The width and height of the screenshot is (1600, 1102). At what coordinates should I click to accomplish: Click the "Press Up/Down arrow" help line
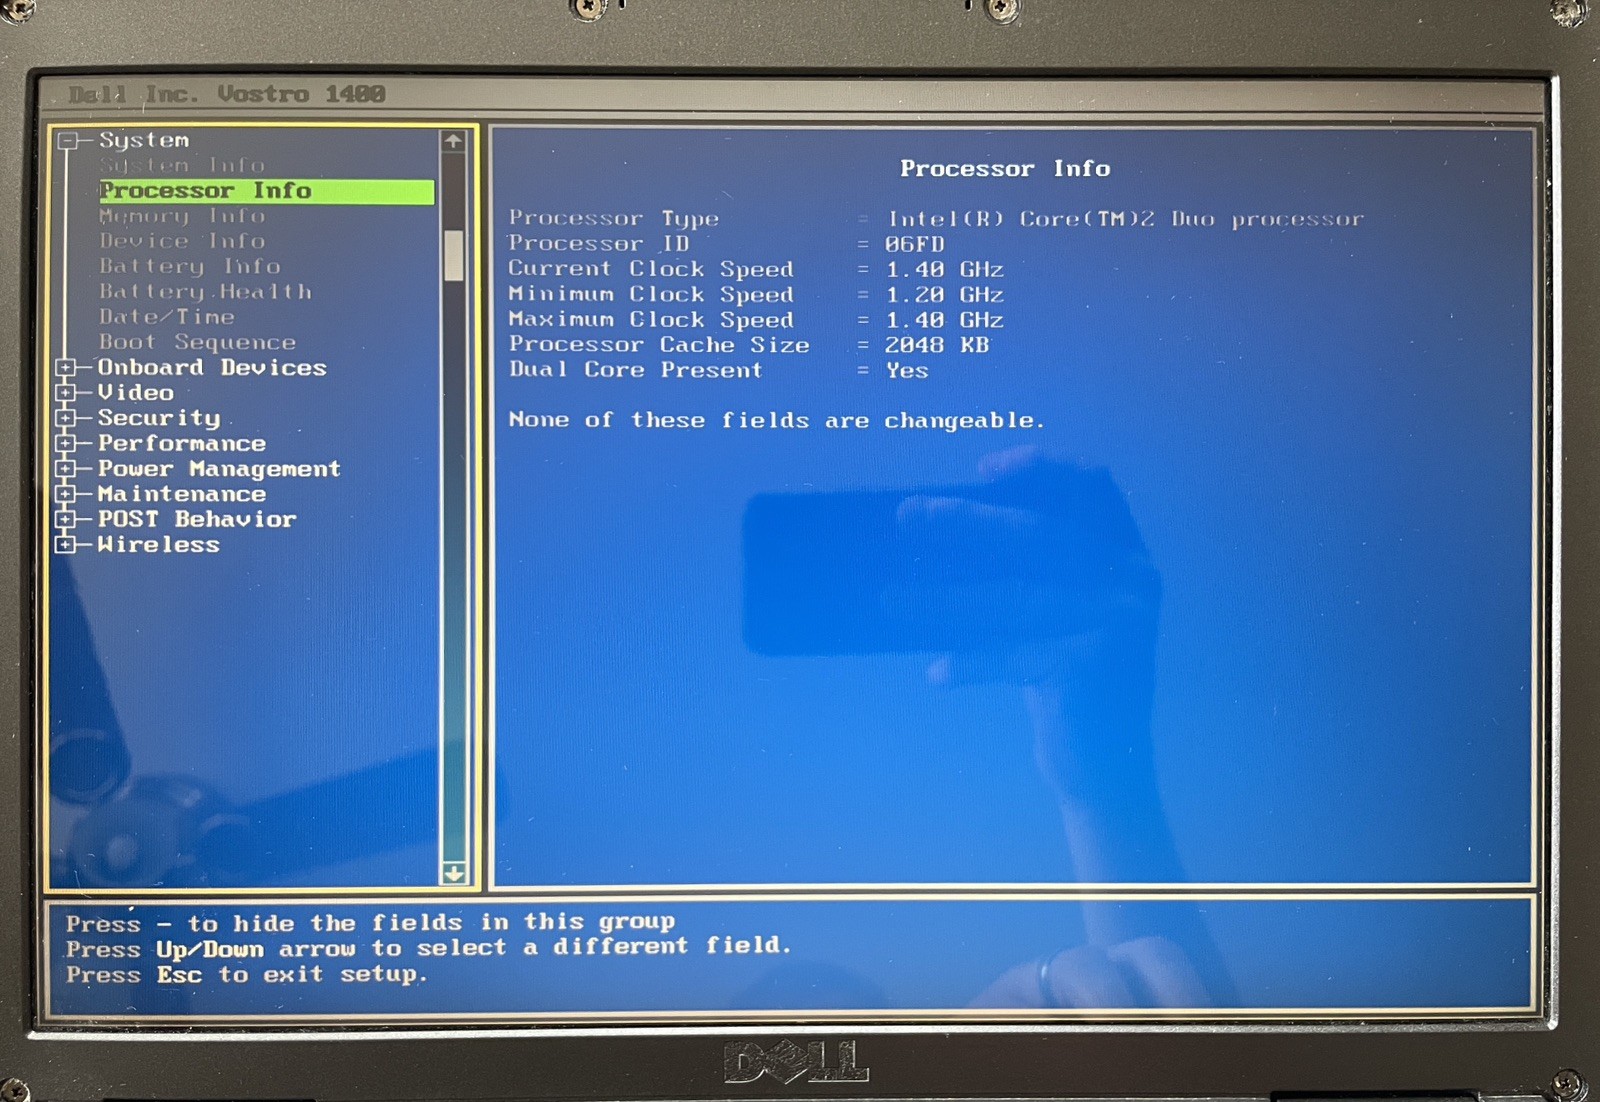429,947
